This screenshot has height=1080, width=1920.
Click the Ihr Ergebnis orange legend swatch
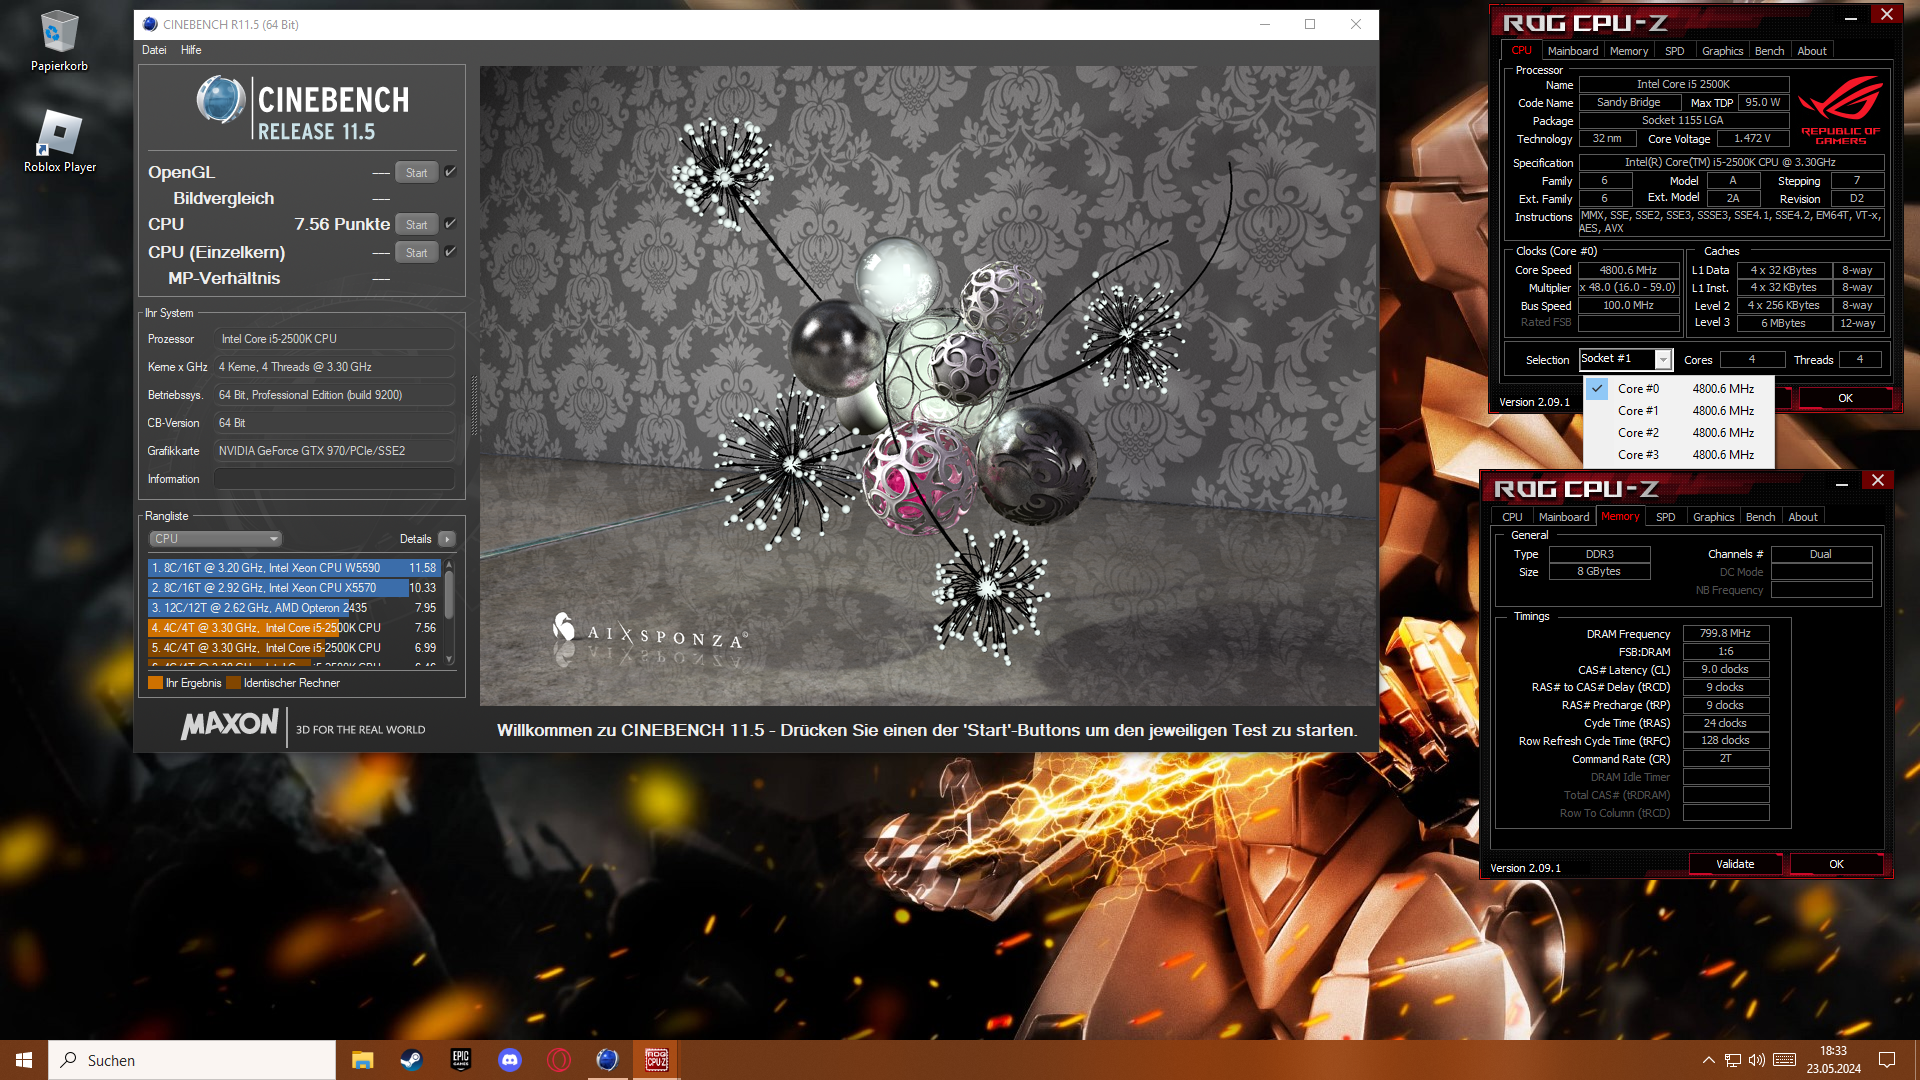point(155,683)
